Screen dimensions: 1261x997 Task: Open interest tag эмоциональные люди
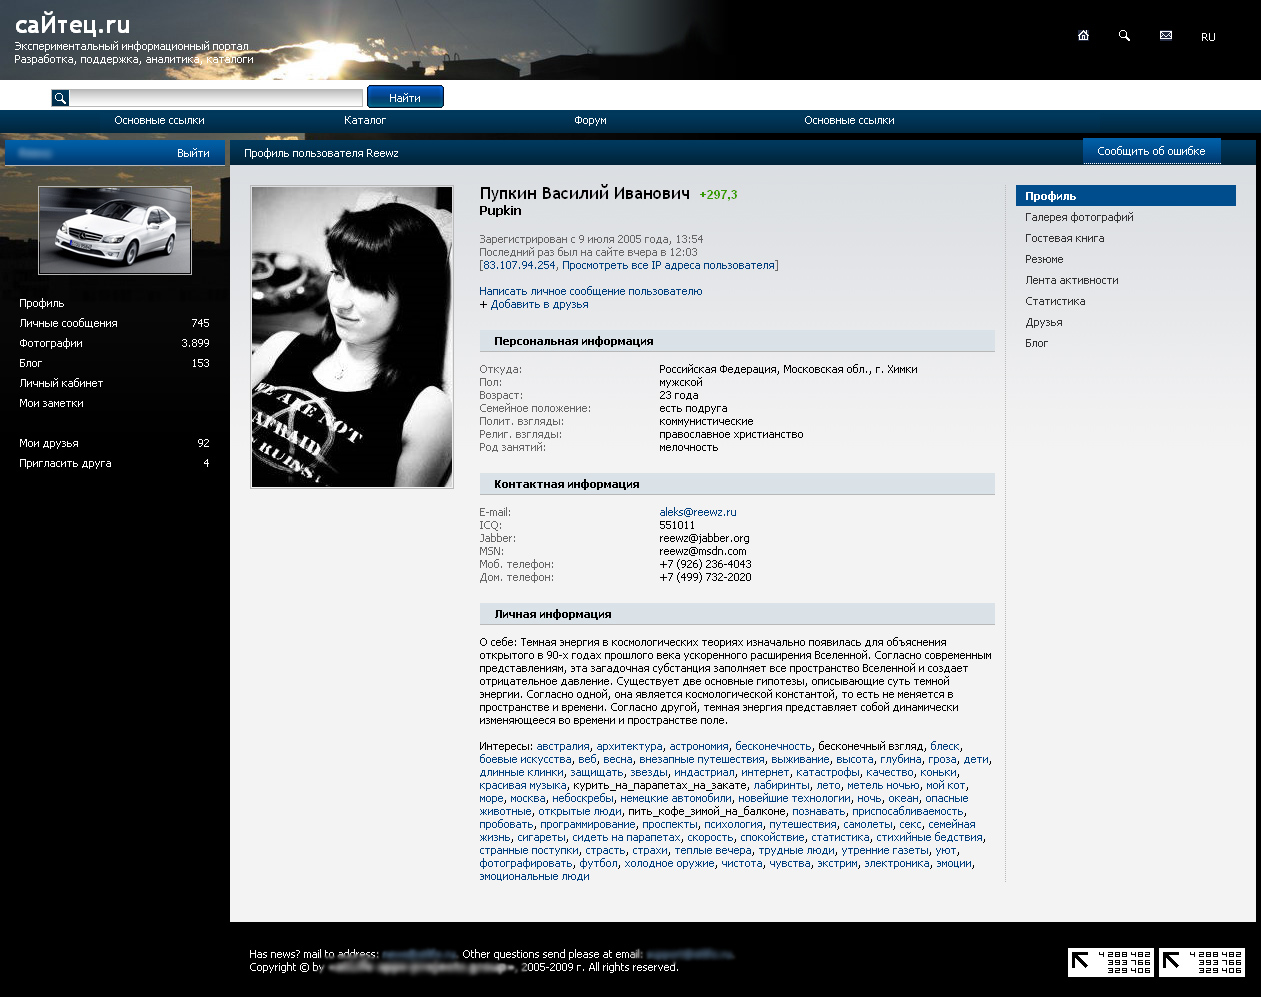[x=534, y=876]
